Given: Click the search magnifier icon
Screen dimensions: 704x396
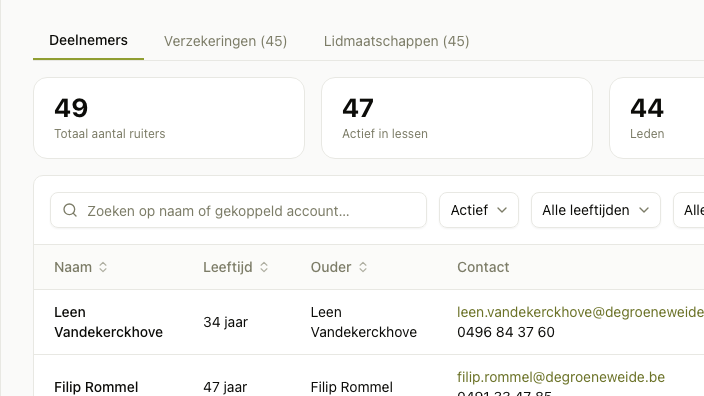Looking at the screenshot, I should pos(70,210).
